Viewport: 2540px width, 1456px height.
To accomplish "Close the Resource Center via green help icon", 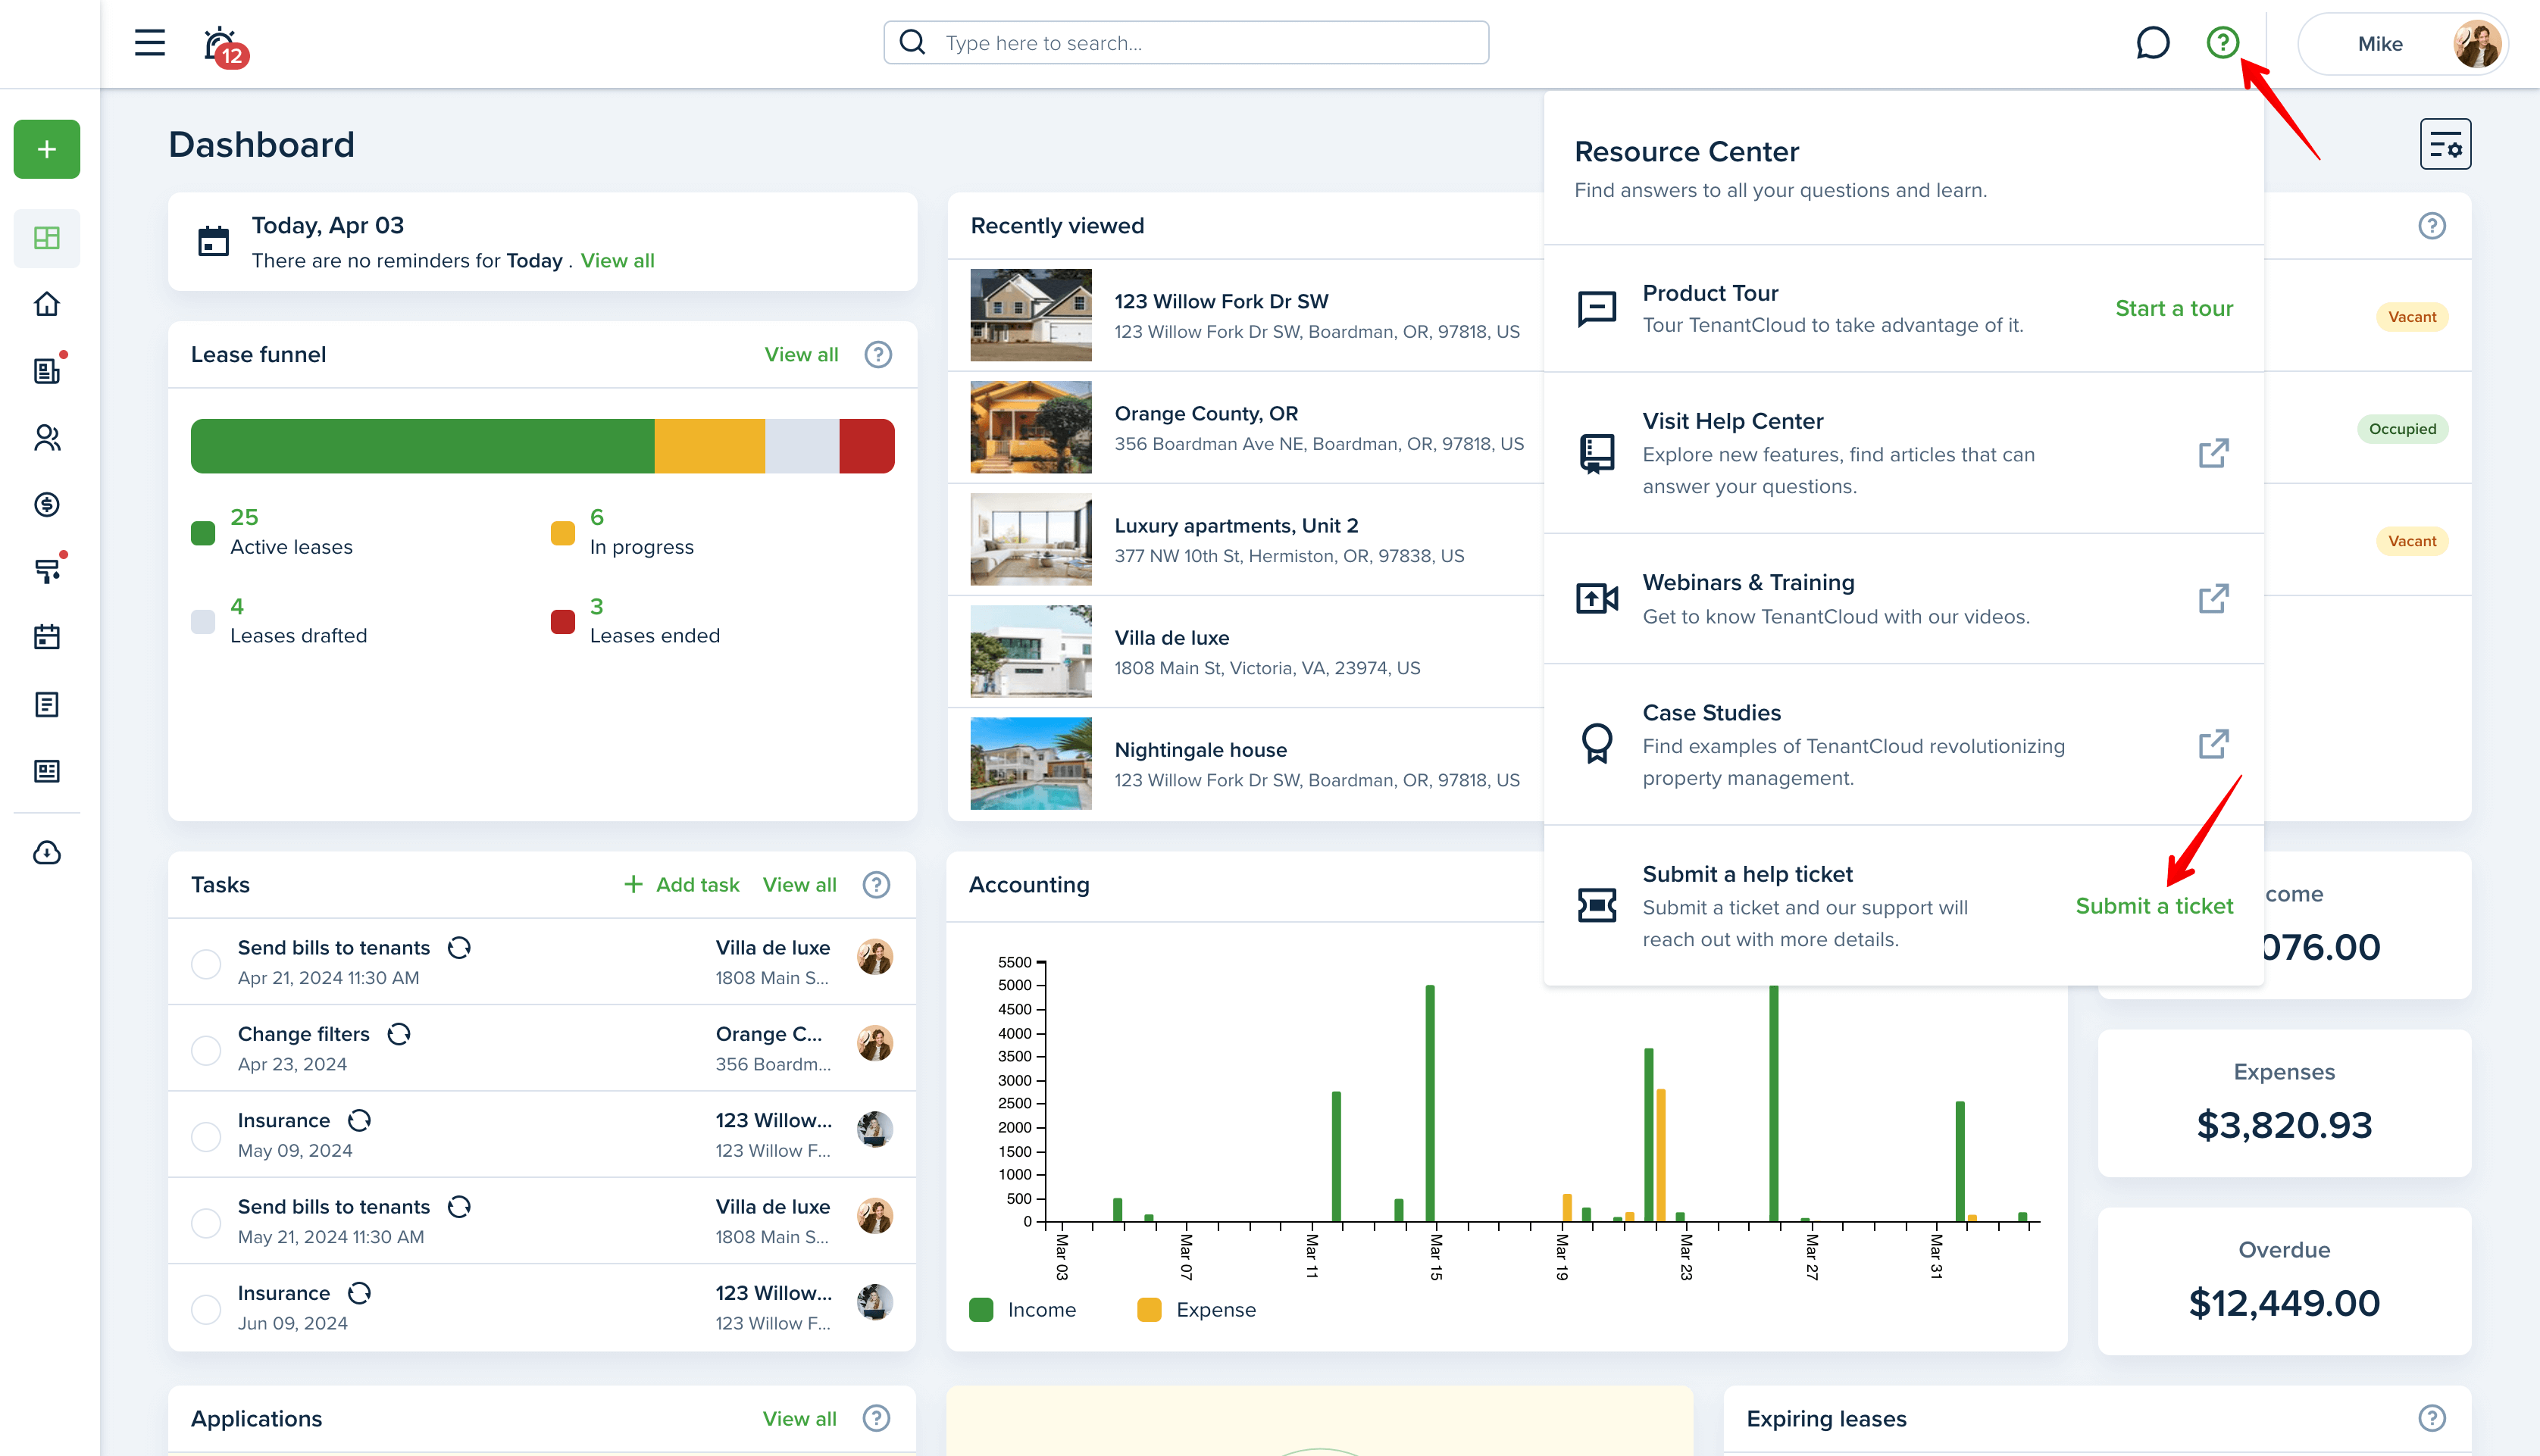I will click(x=2222, y=42).
